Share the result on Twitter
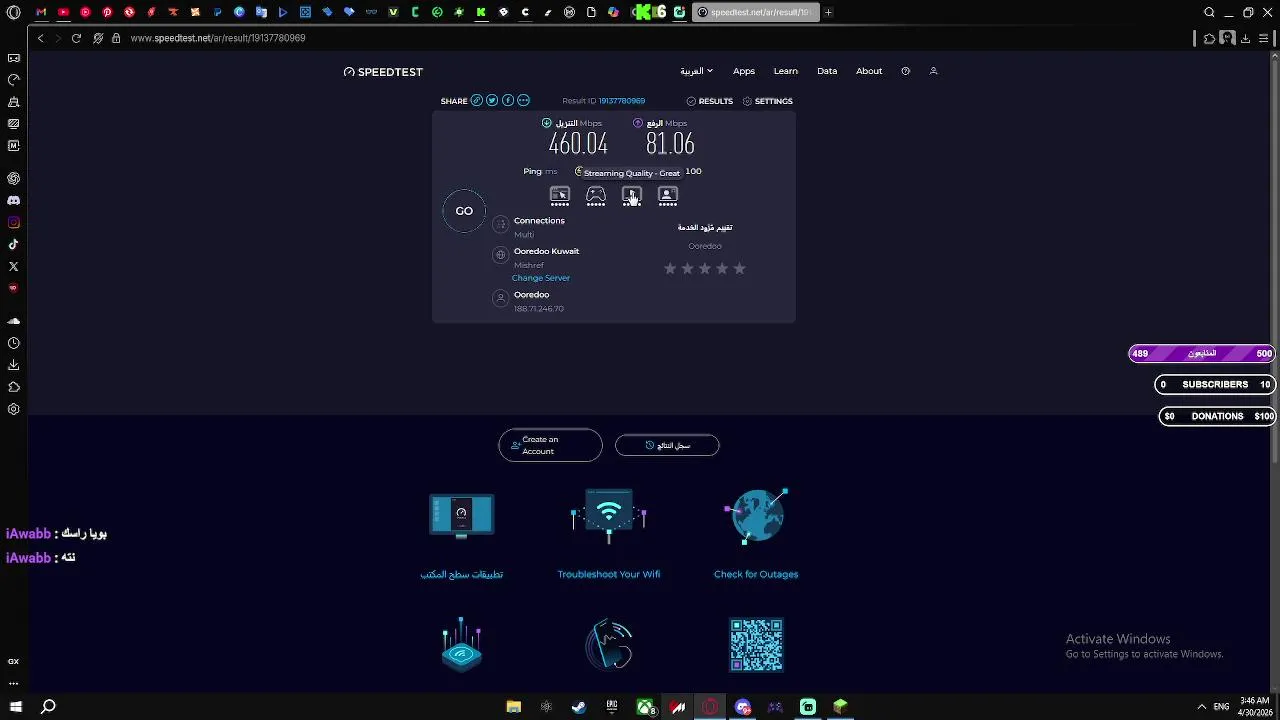Image resolution: width=1280 pixels, height=720 pixels. pyautogui.click(x=492, y=101)
